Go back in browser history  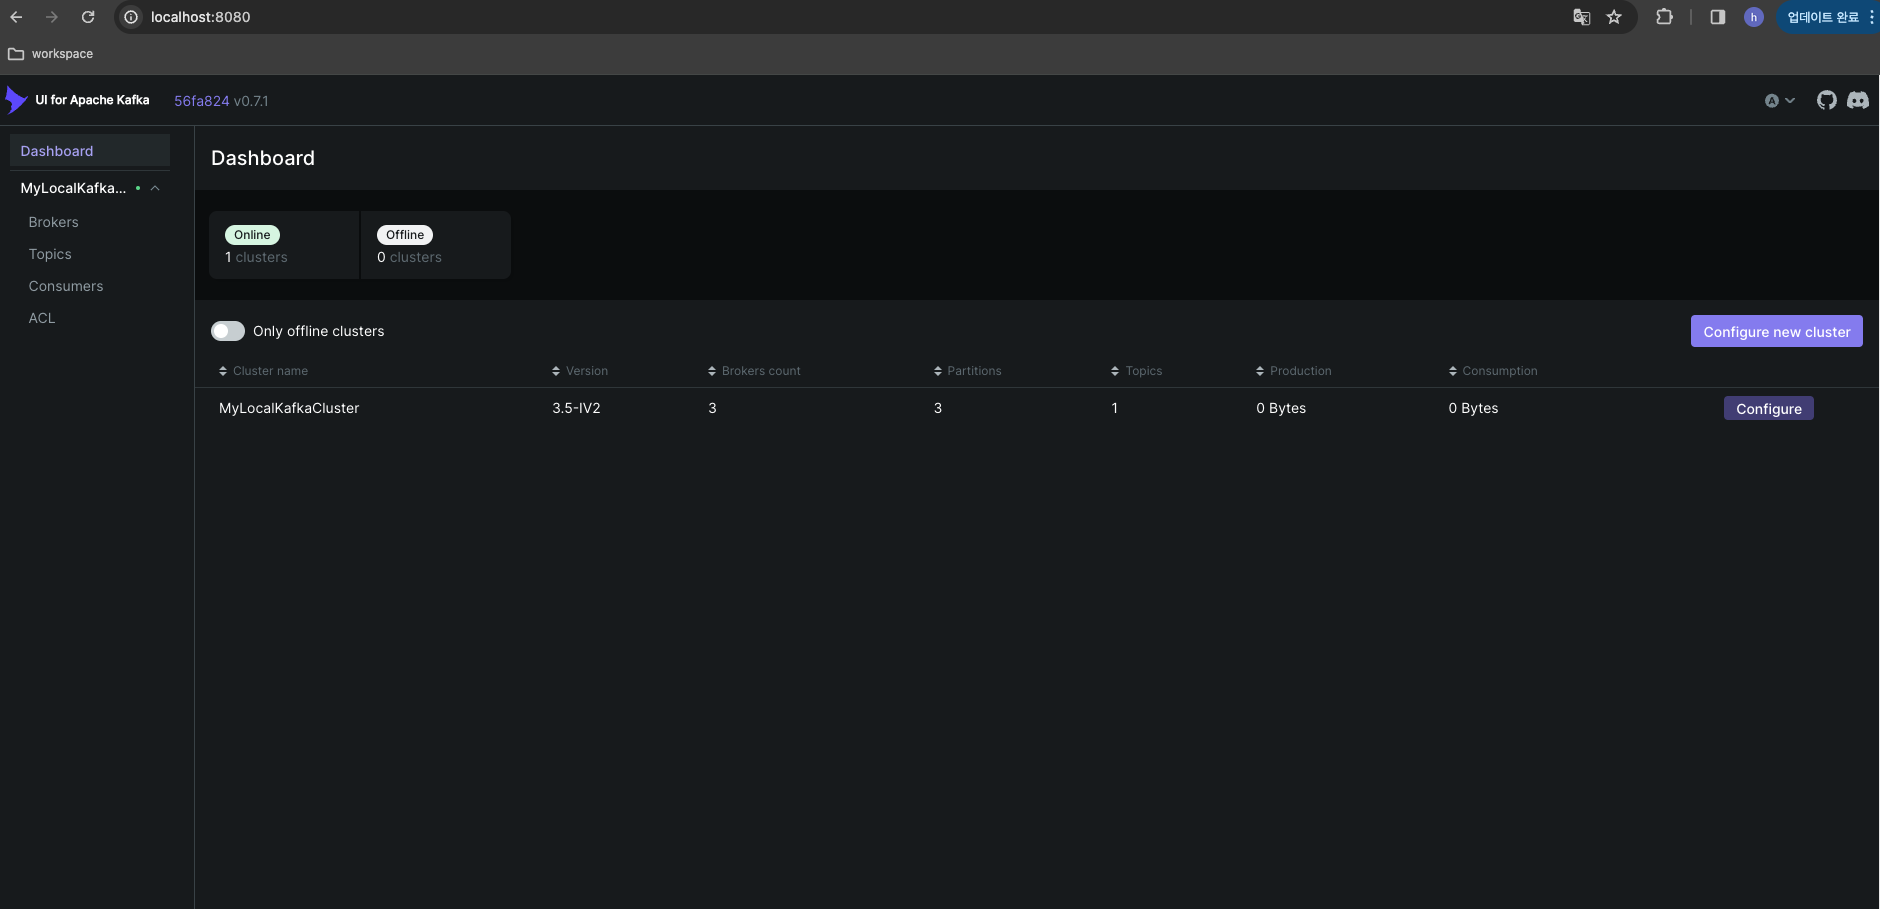tap(16, 17)
